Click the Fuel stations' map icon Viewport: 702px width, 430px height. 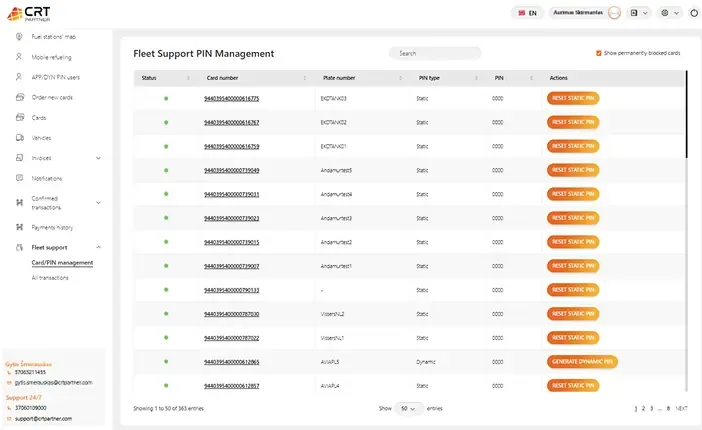[19, 37]
